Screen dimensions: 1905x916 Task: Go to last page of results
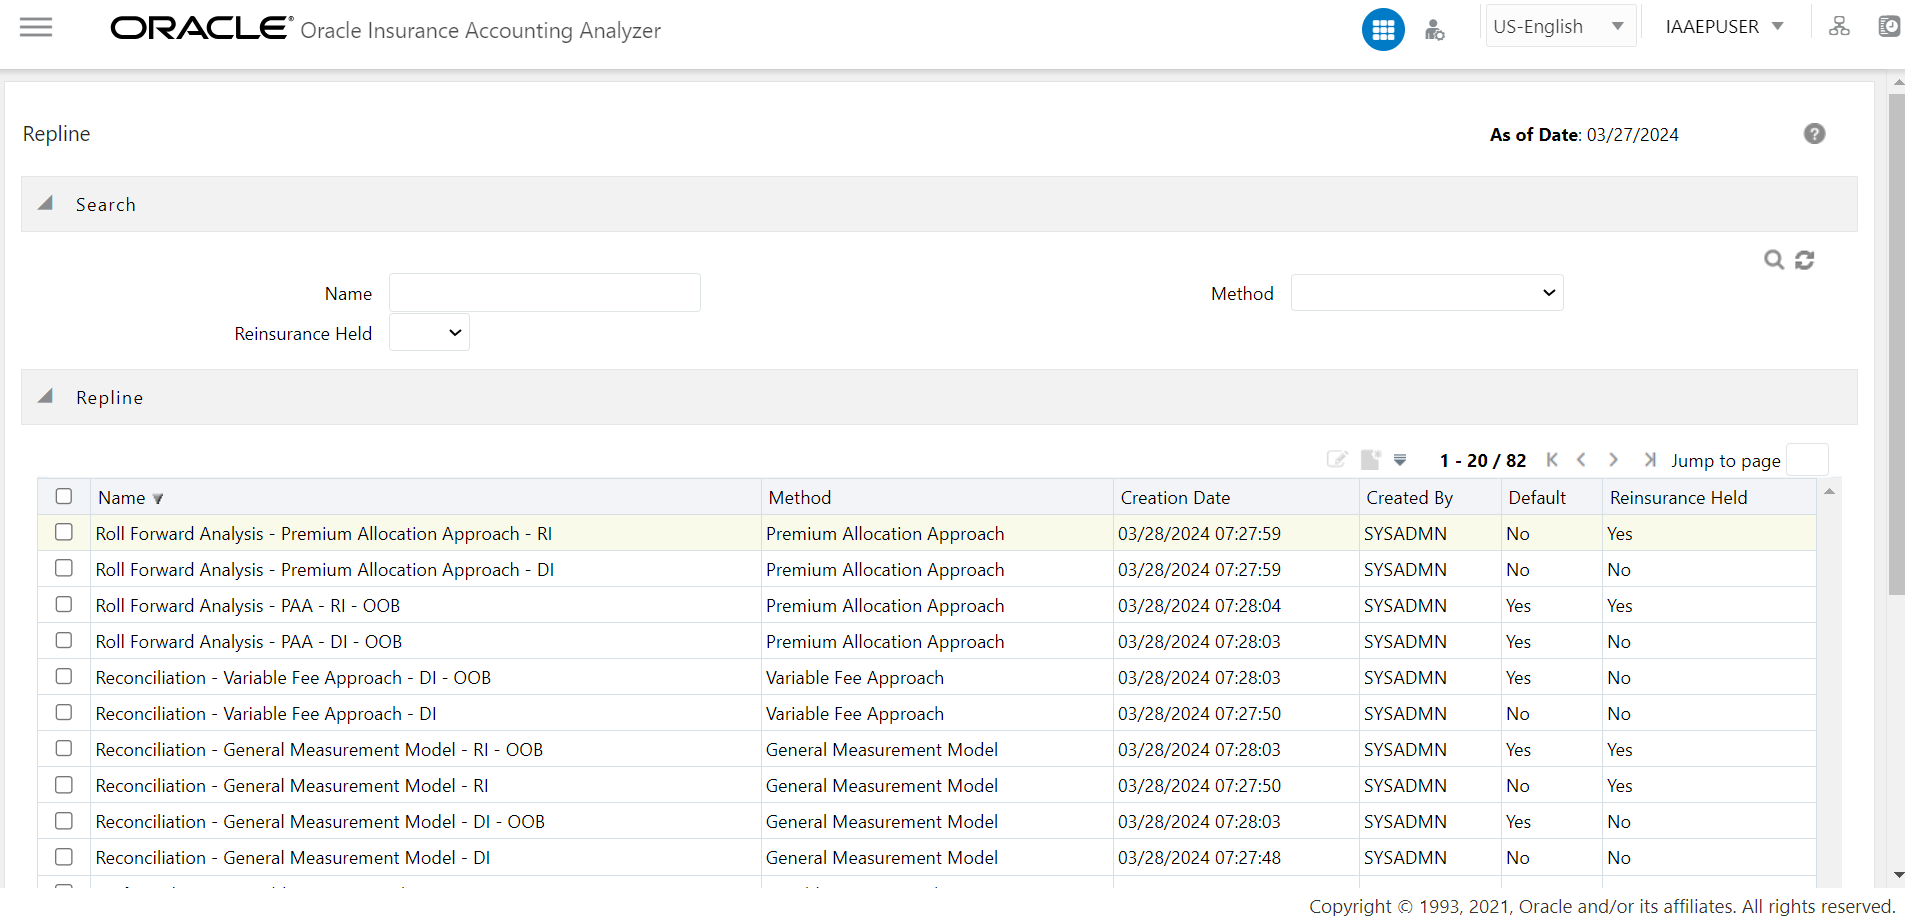(x=1650, y=460)
